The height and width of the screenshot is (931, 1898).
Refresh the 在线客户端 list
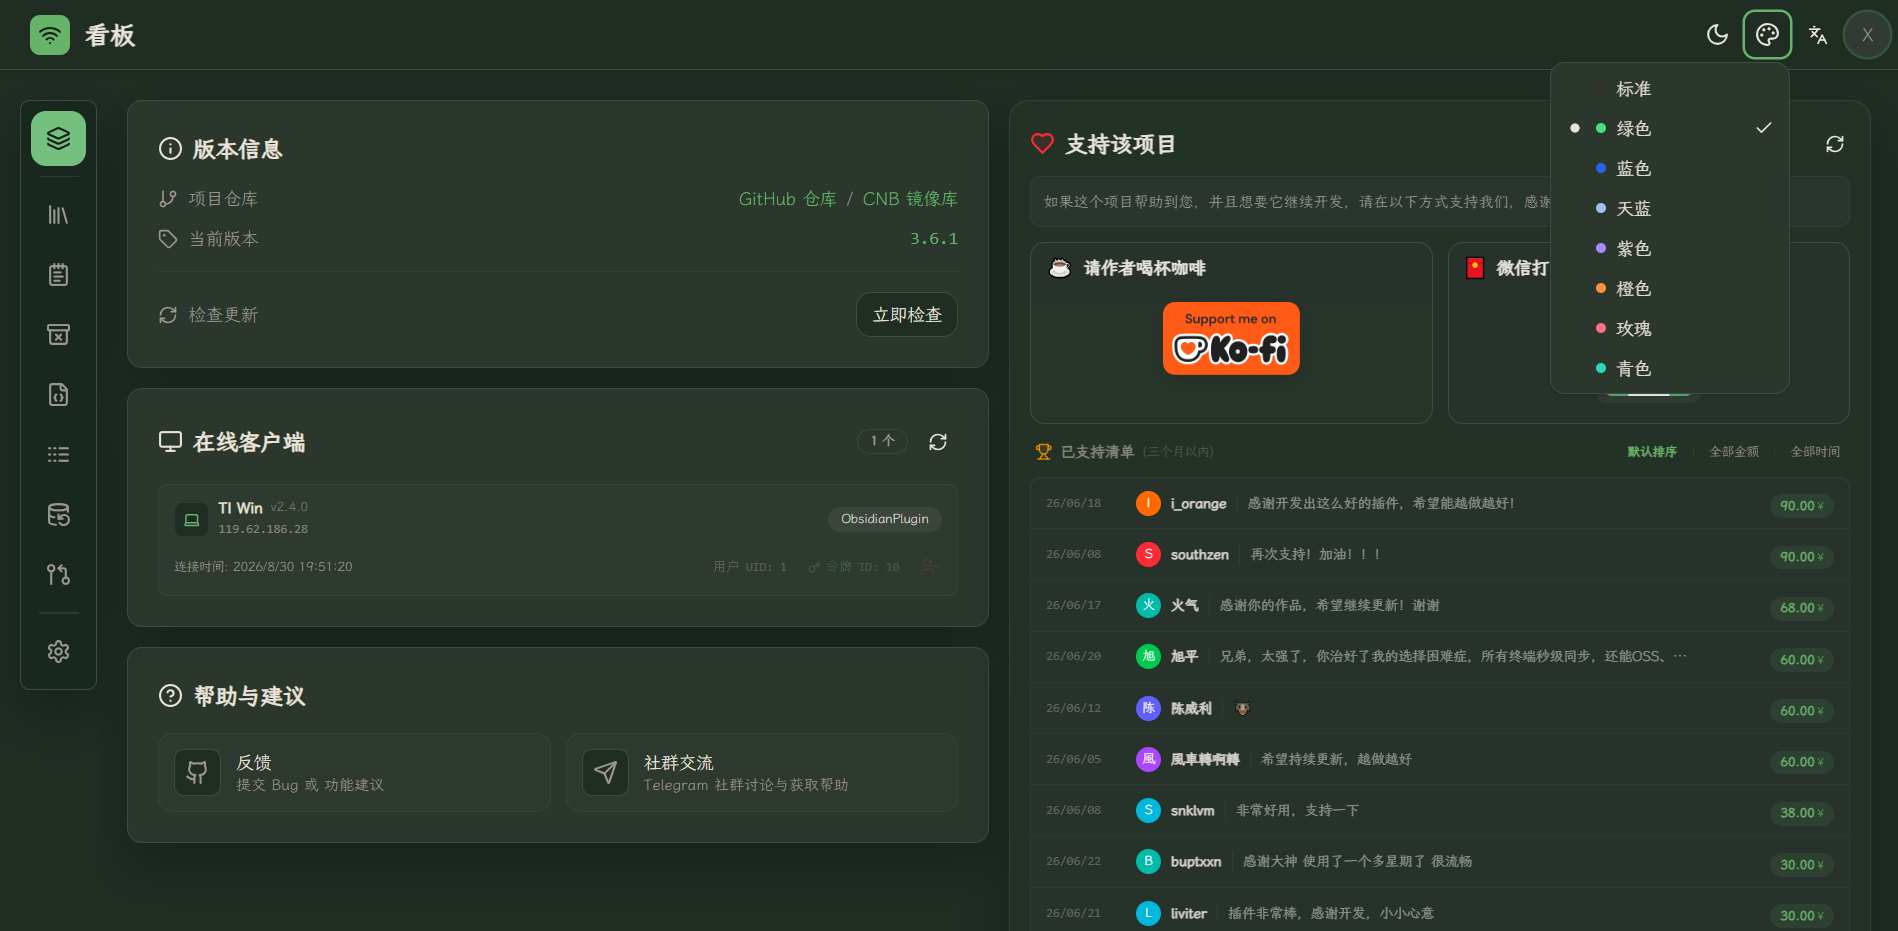pyautogui.click(x=938, y=442)
